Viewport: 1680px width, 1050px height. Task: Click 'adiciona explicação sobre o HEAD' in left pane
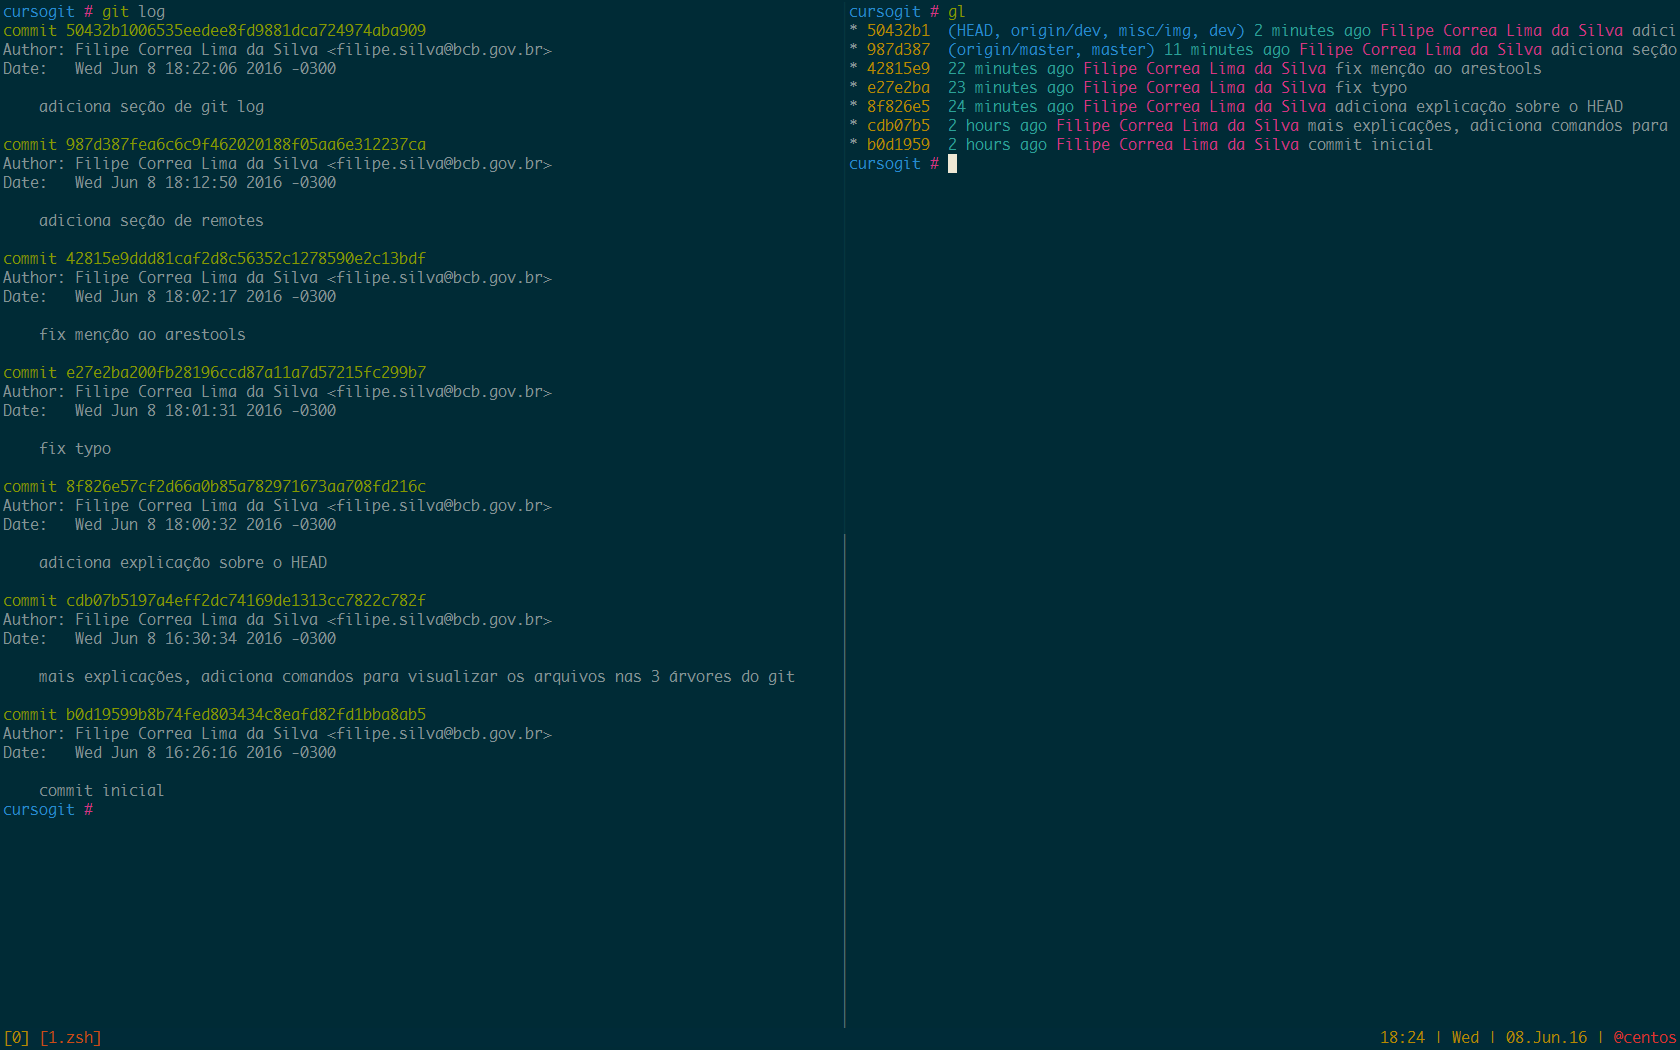point(183,563)
